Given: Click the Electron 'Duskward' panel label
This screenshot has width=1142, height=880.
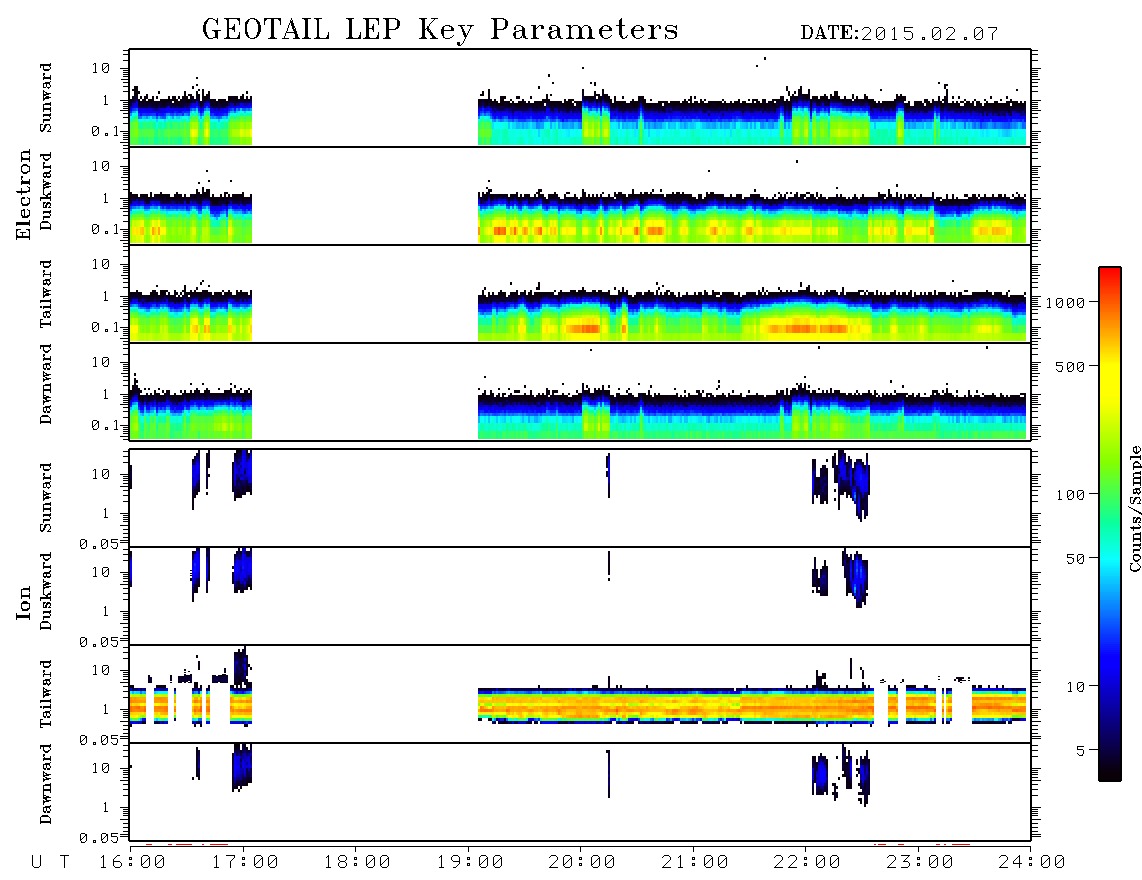Looking at the screenshot, I should [x=46, y=191].
